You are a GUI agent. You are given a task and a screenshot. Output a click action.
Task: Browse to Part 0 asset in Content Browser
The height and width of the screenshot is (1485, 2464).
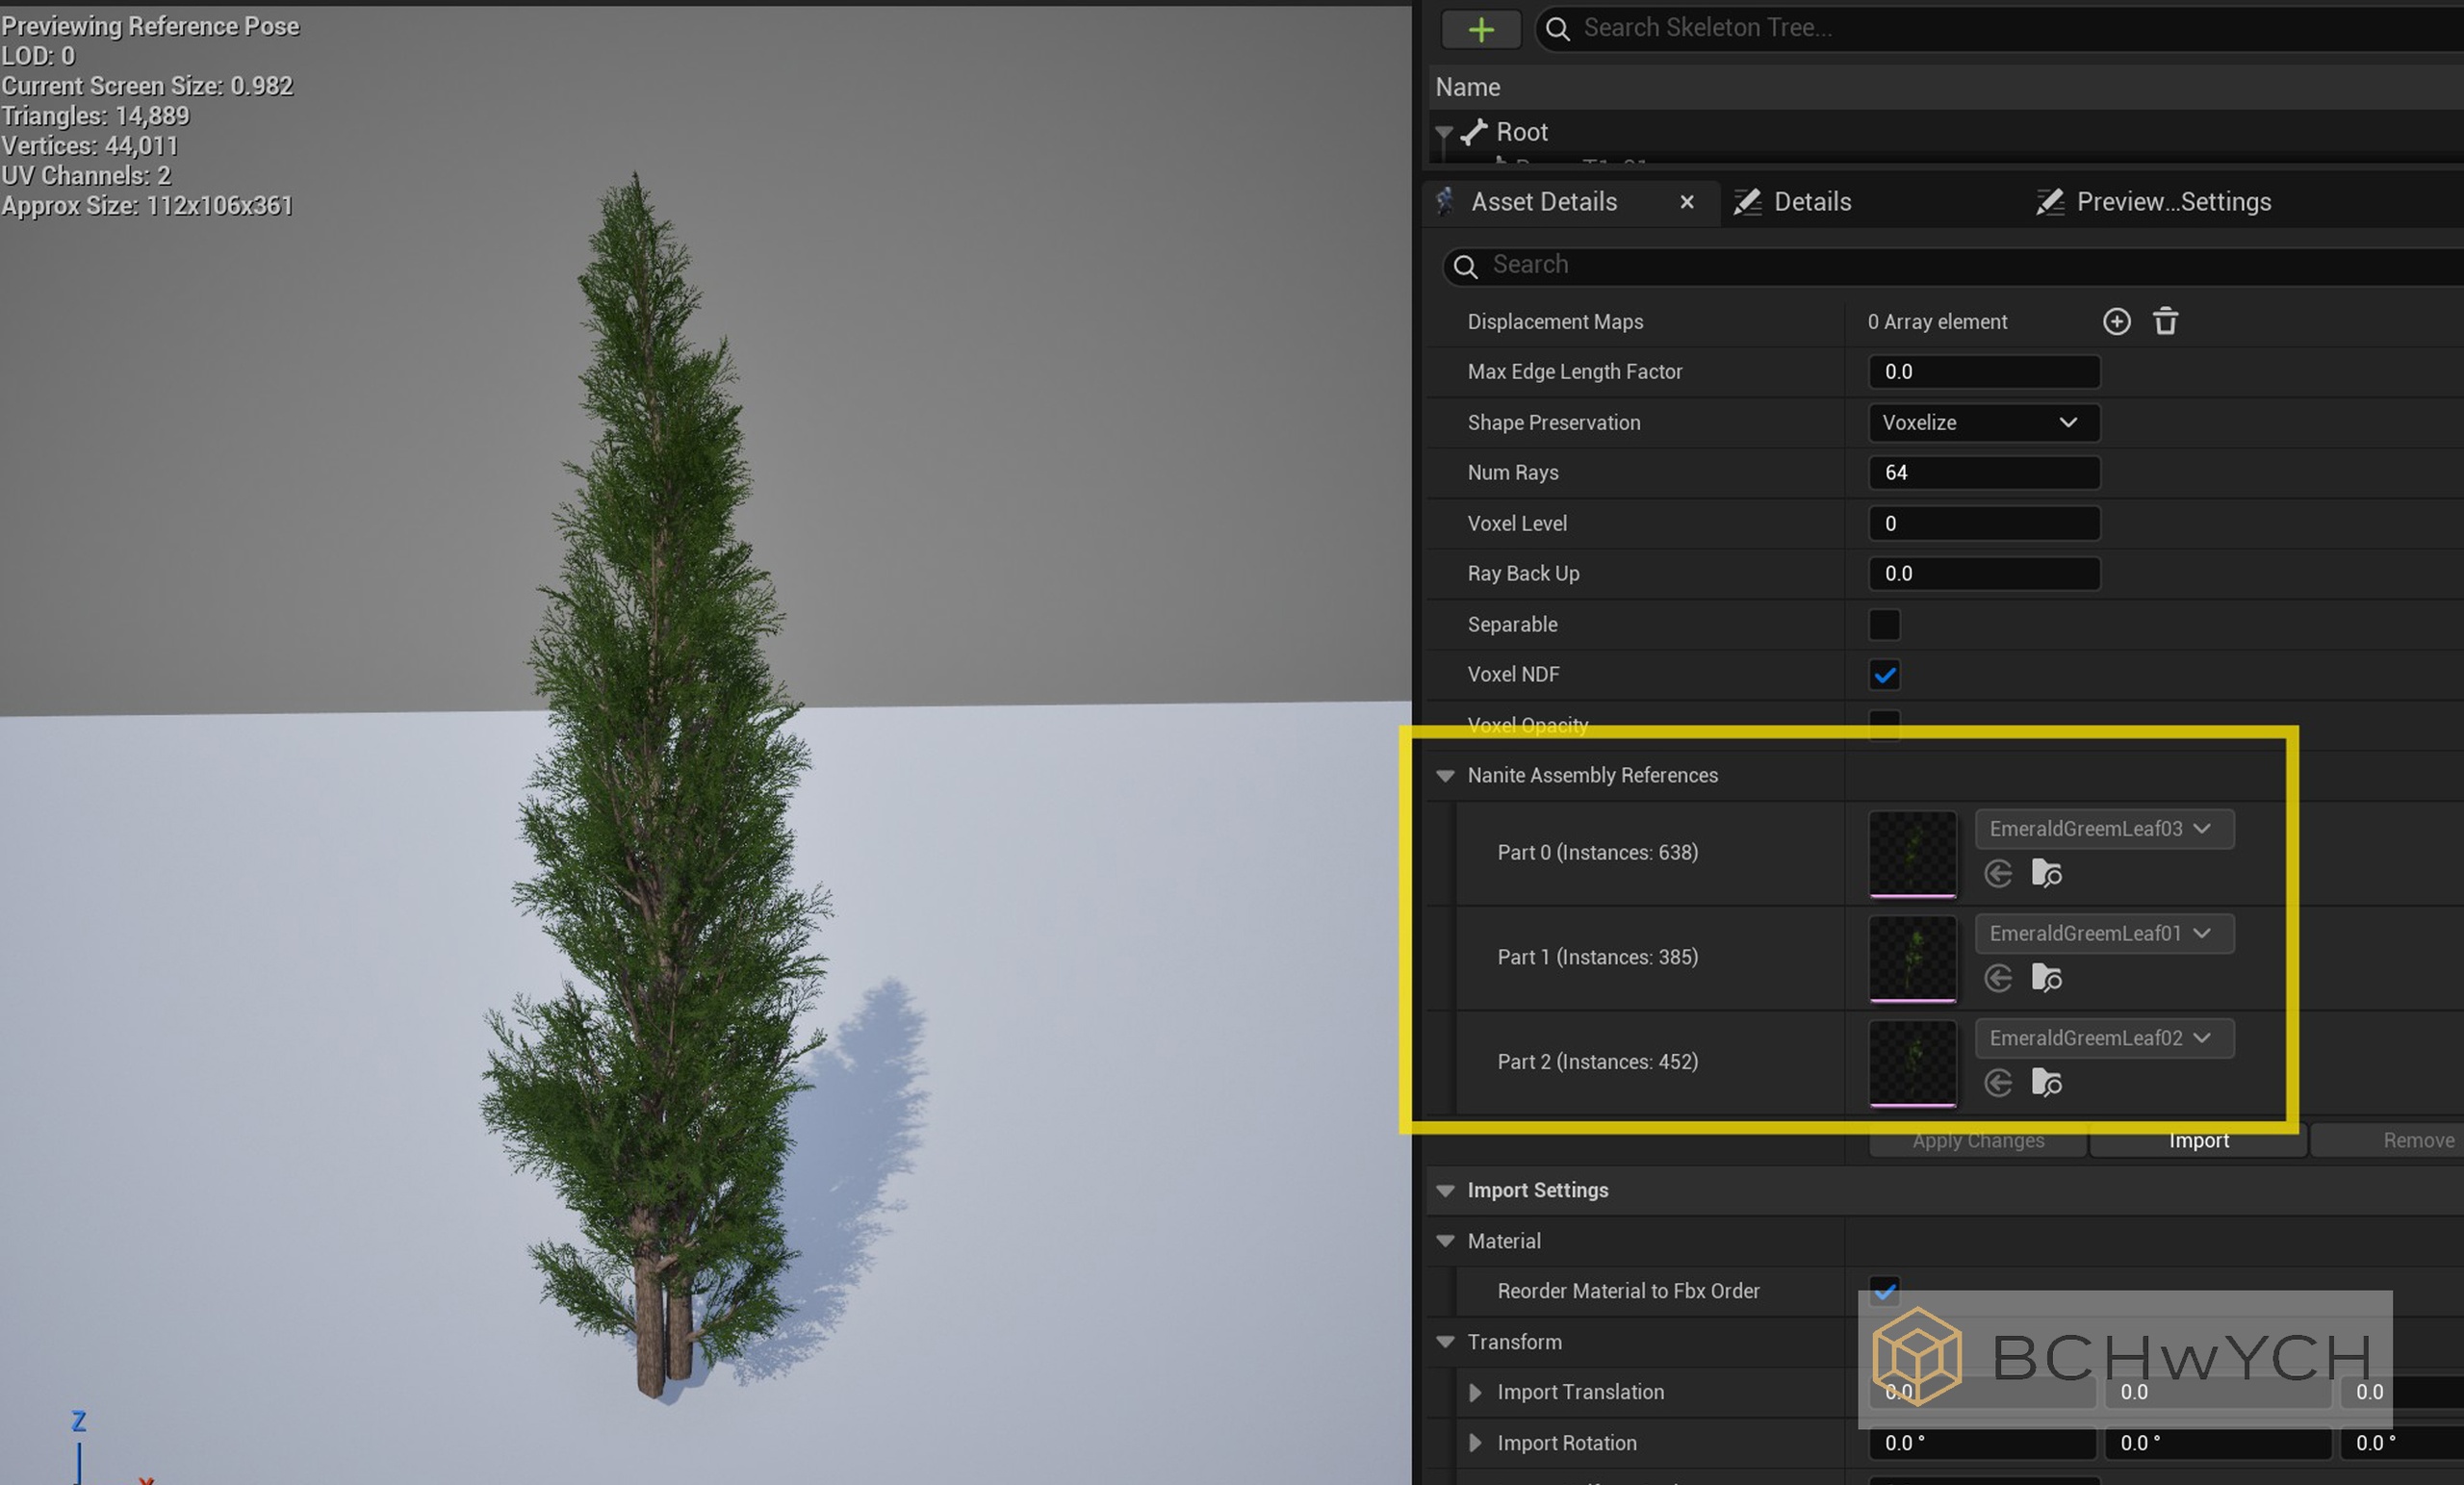(2046, 874)
